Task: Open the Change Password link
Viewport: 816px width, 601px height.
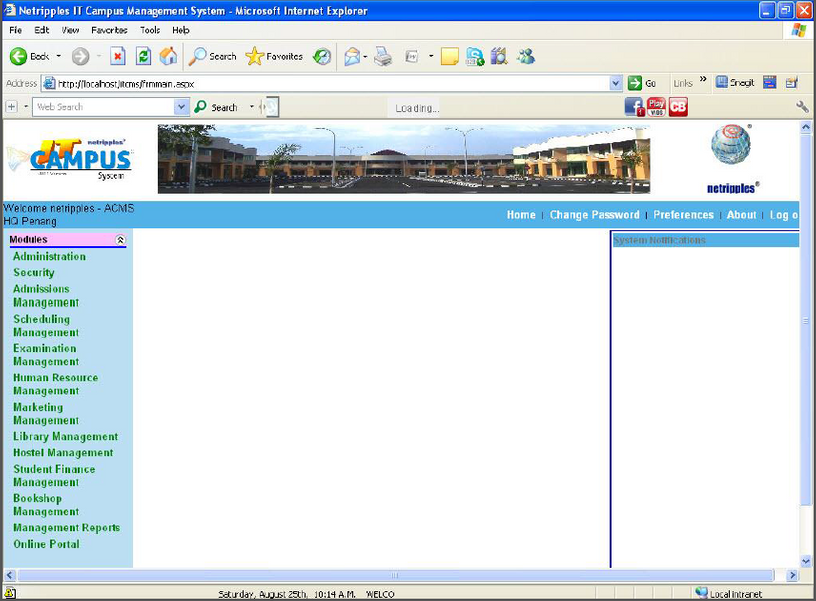Action: click(594, 215)
